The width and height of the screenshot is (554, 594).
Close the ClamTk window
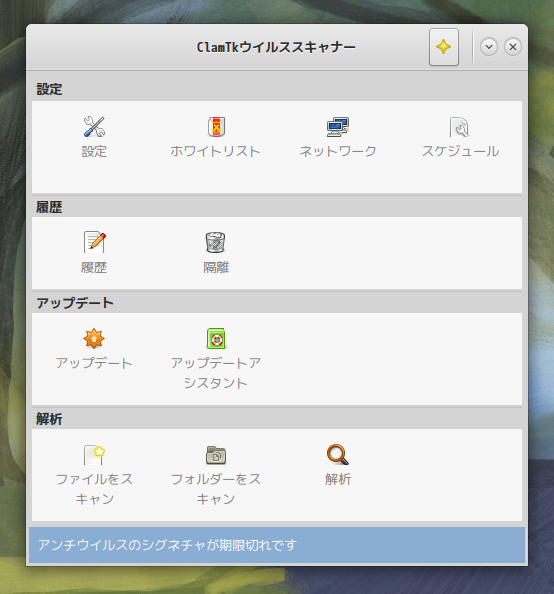tap(513, 47)
